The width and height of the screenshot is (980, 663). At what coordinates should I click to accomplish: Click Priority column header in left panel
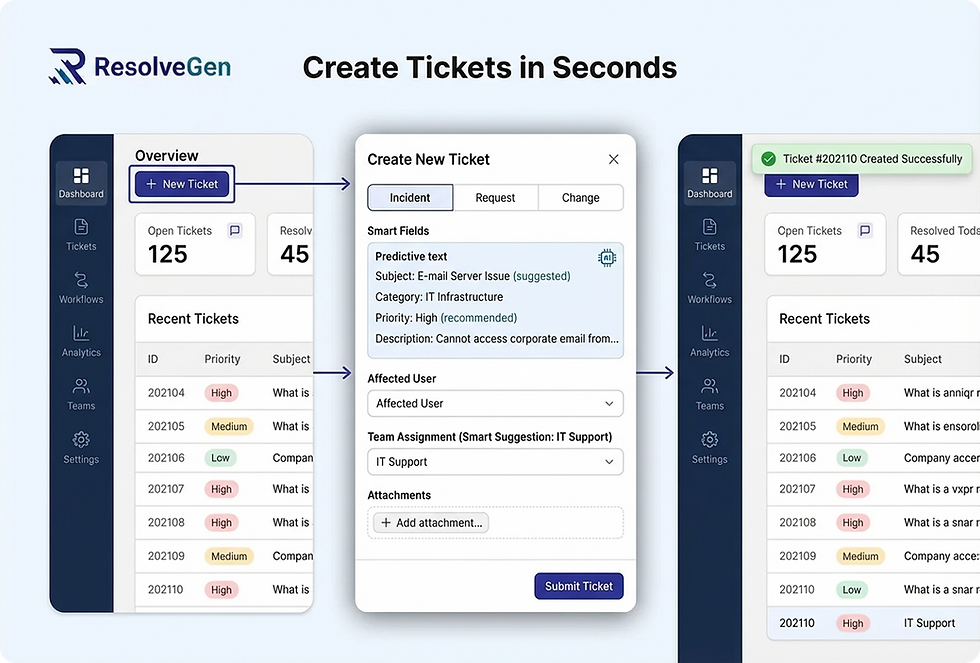click(x=222, y=359)
